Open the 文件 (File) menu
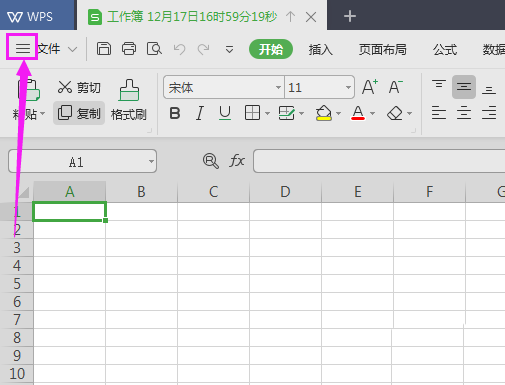Screen dimensions: 505x385 click(x=49, y=49)
